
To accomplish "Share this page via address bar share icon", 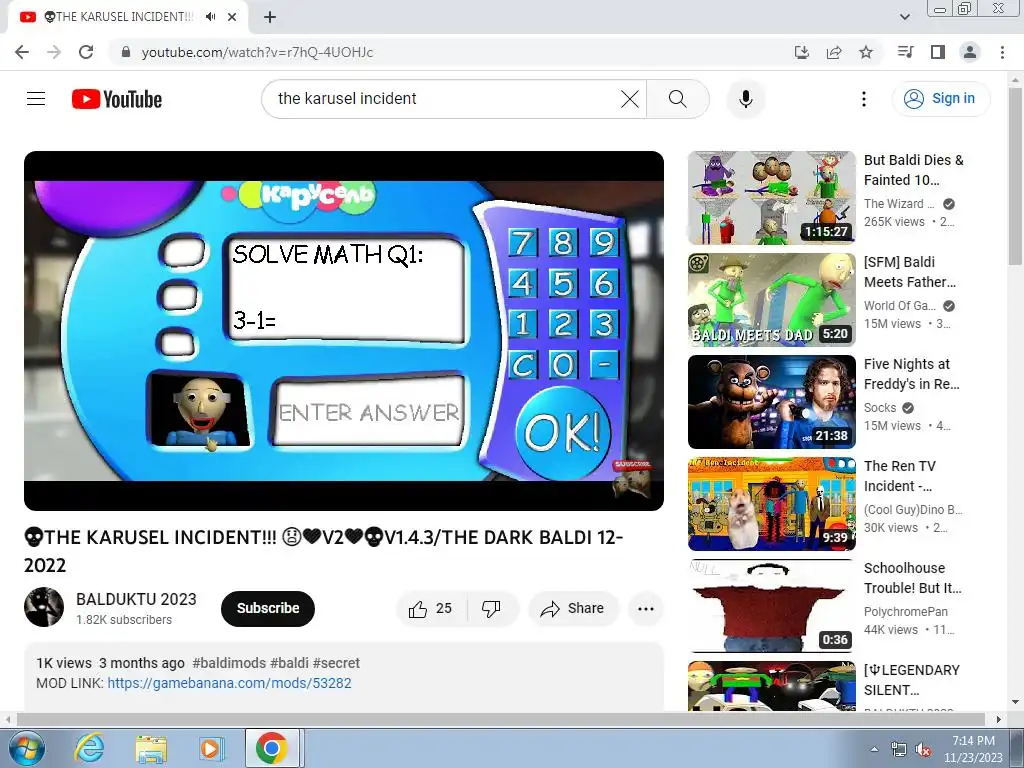I will [x=834, y=52].
